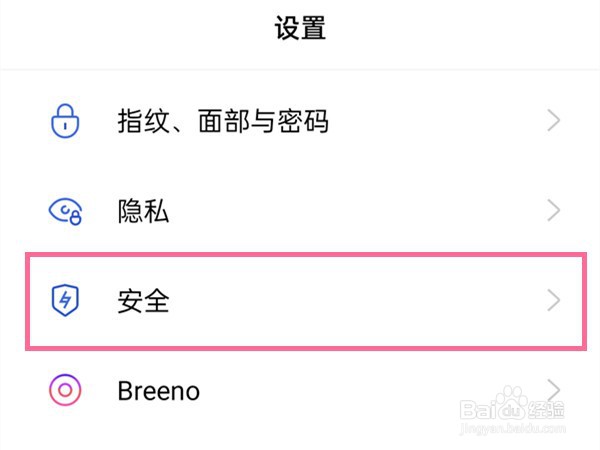Expand the 指纹、面部与密码 chevron arrow
Viewport: 600px width, 450px height.
(x=554, y=122)
